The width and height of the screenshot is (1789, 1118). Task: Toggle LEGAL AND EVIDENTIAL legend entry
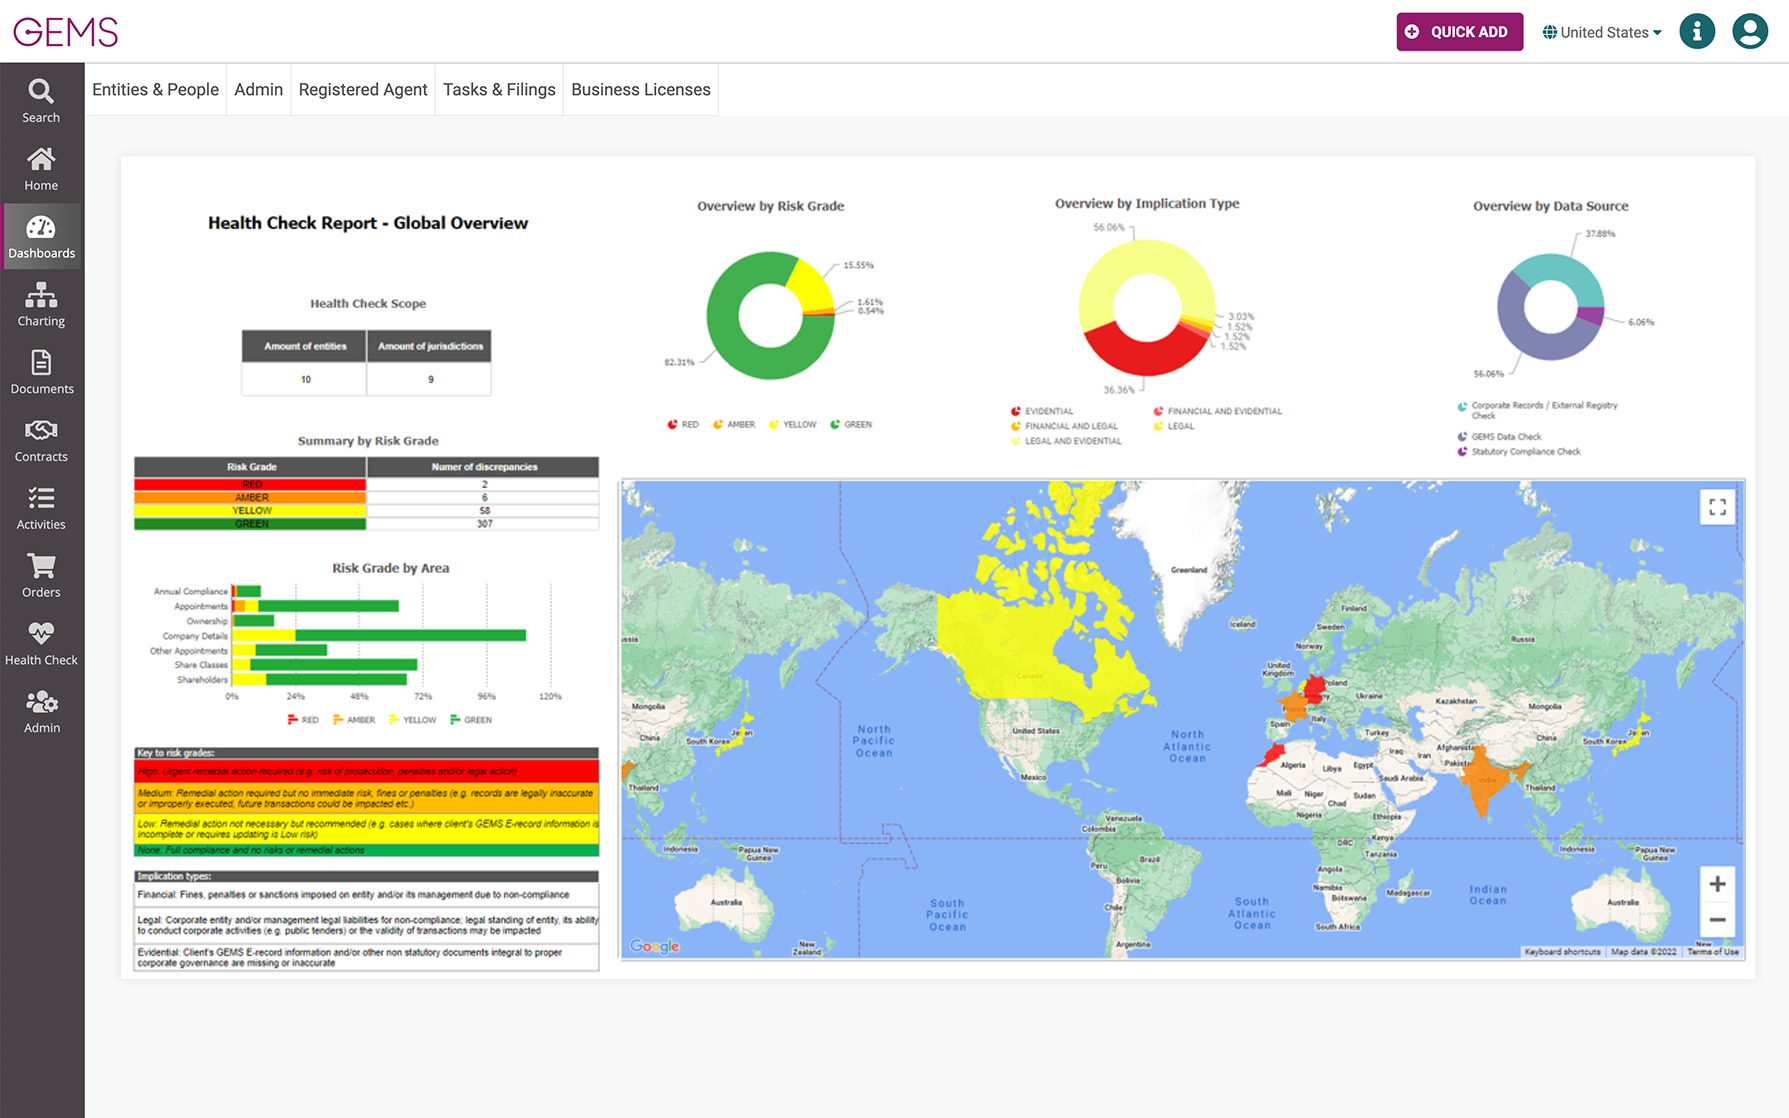point(1066,441)
